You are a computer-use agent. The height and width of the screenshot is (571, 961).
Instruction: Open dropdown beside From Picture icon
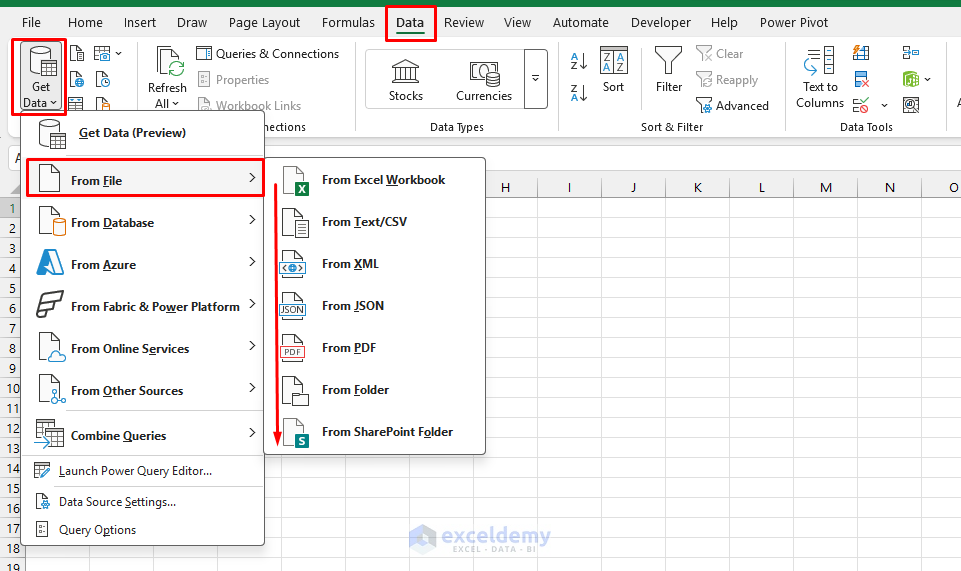(x=118, y=54)
